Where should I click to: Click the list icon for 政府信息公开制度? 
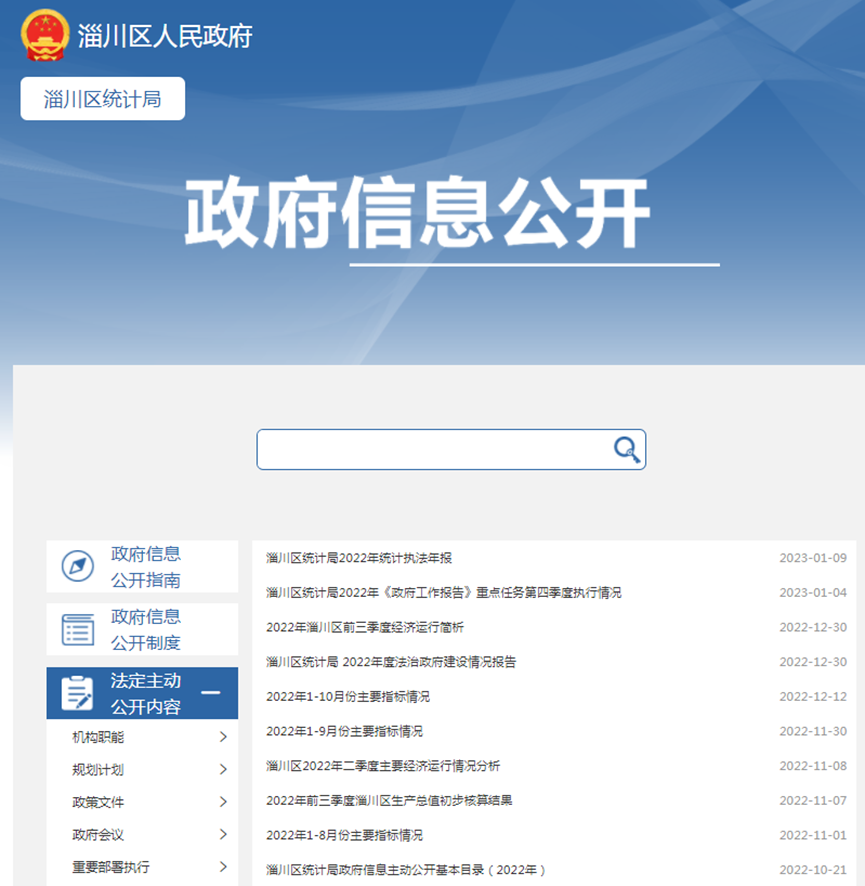[77, 629]
